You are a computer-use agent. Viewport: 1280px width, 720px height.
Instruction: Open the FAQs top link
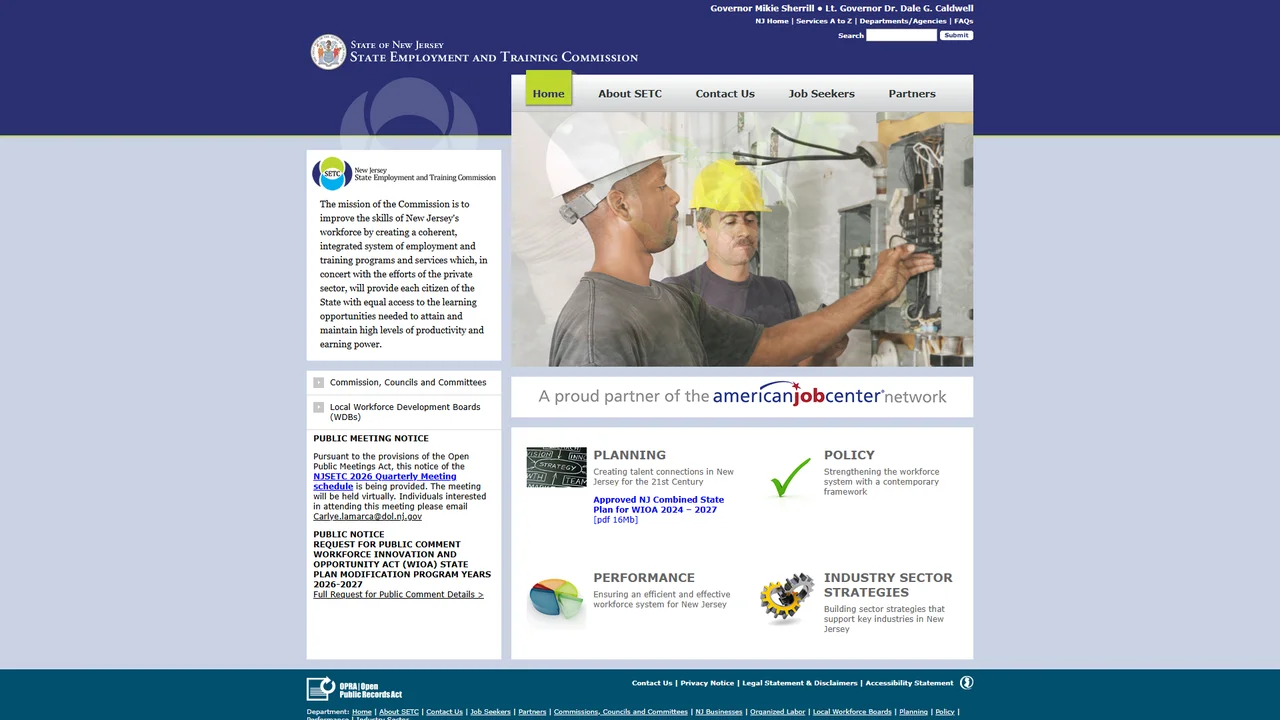click(963, 21)
